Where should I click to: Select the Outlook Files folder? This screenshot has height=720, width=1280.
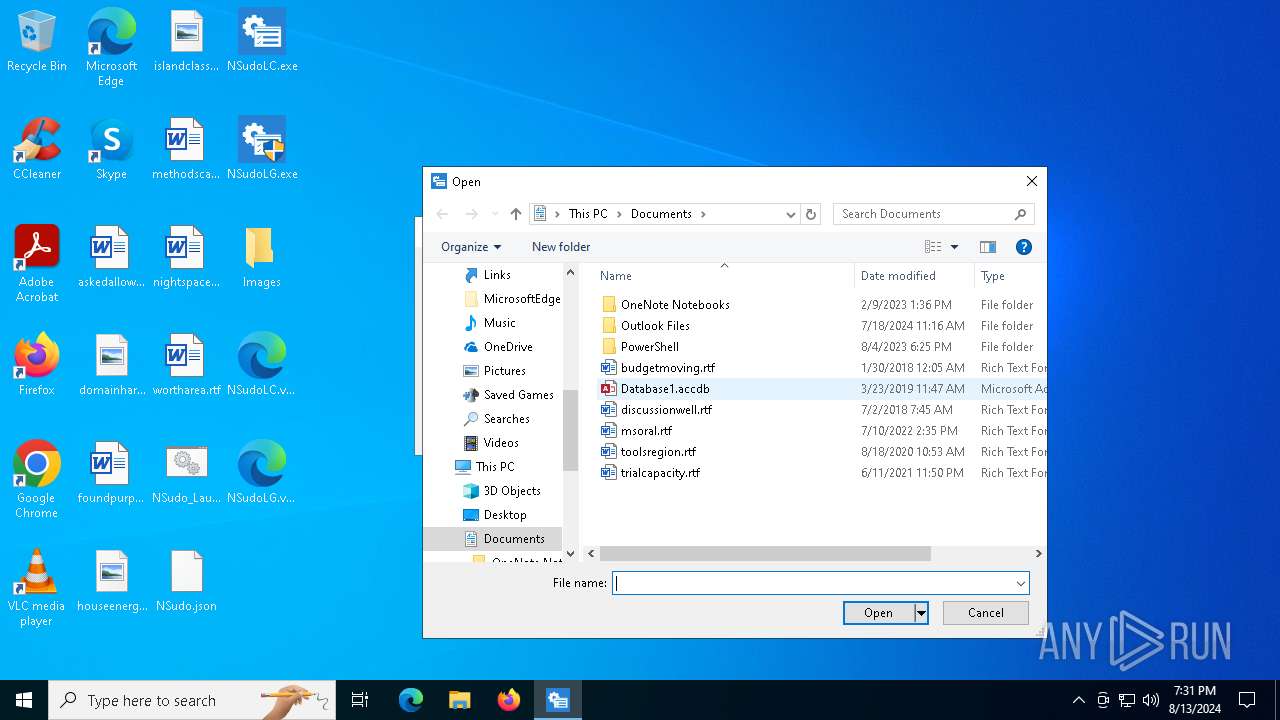click(655, 326)
